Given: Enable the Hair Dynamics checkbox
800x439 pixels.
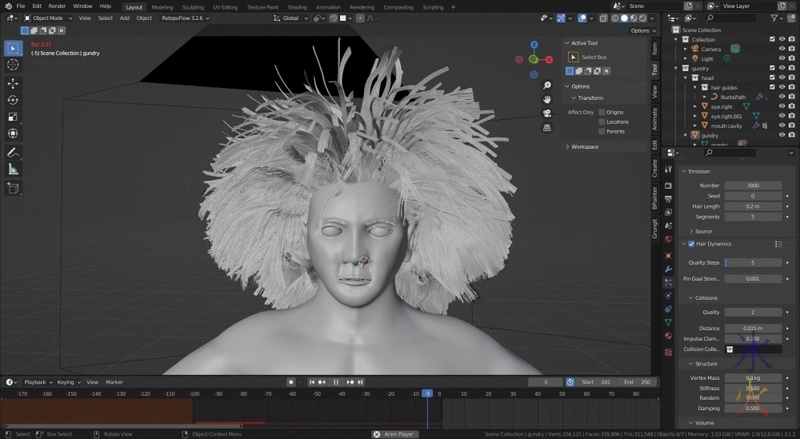Looking at the screenshot, I should click(690, 243).
